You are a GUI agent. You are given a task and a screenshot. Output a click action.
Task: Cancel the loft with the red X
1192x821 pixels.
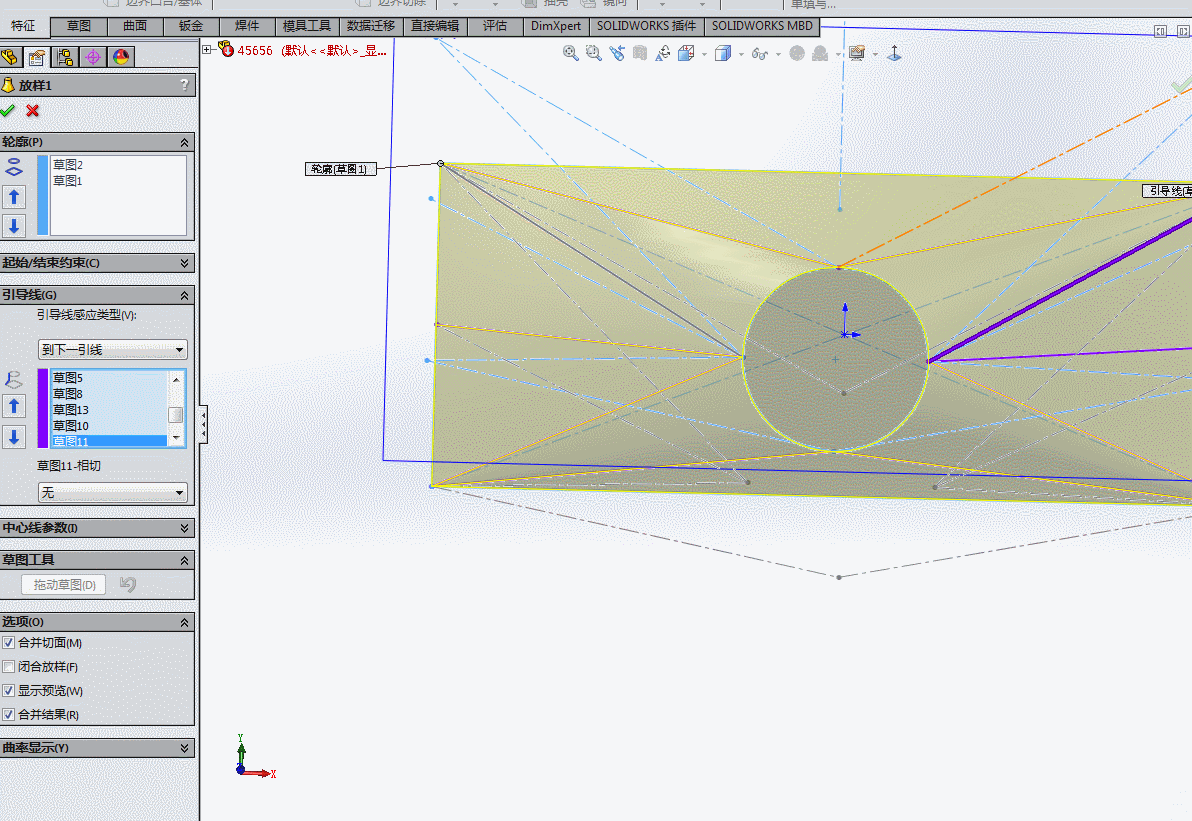[x=33, y=111]
